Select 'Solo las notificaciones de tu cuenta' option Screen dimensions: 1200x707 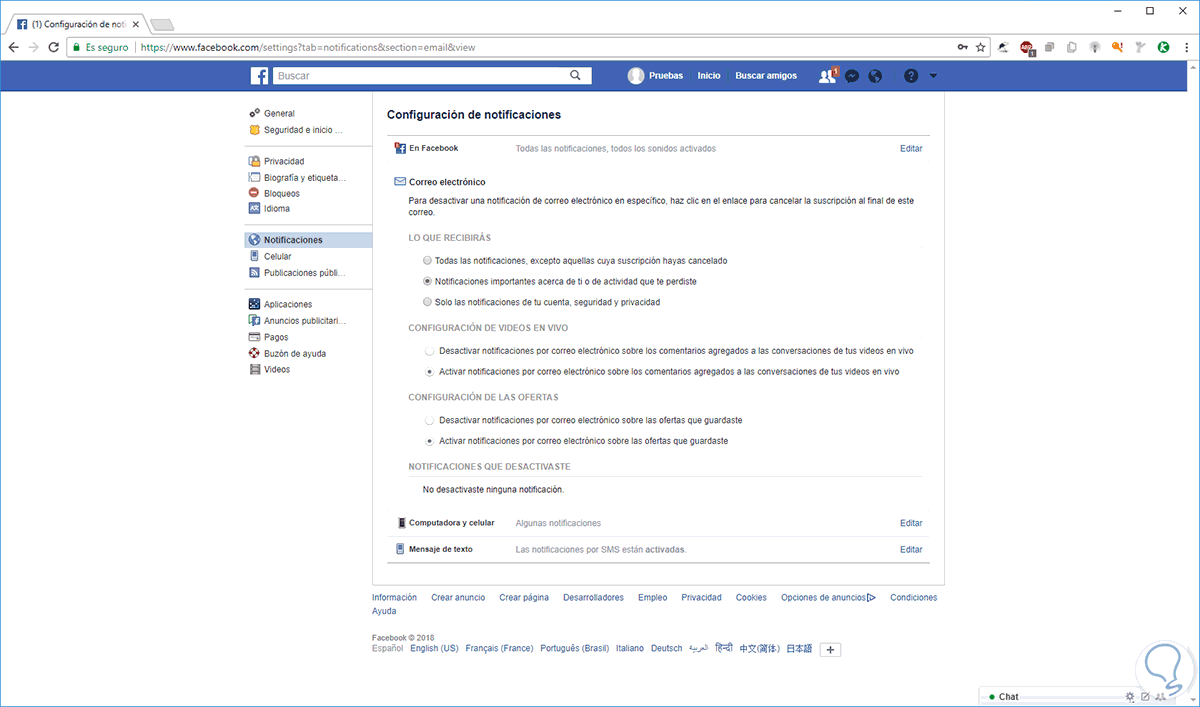(x=428, y=301)
